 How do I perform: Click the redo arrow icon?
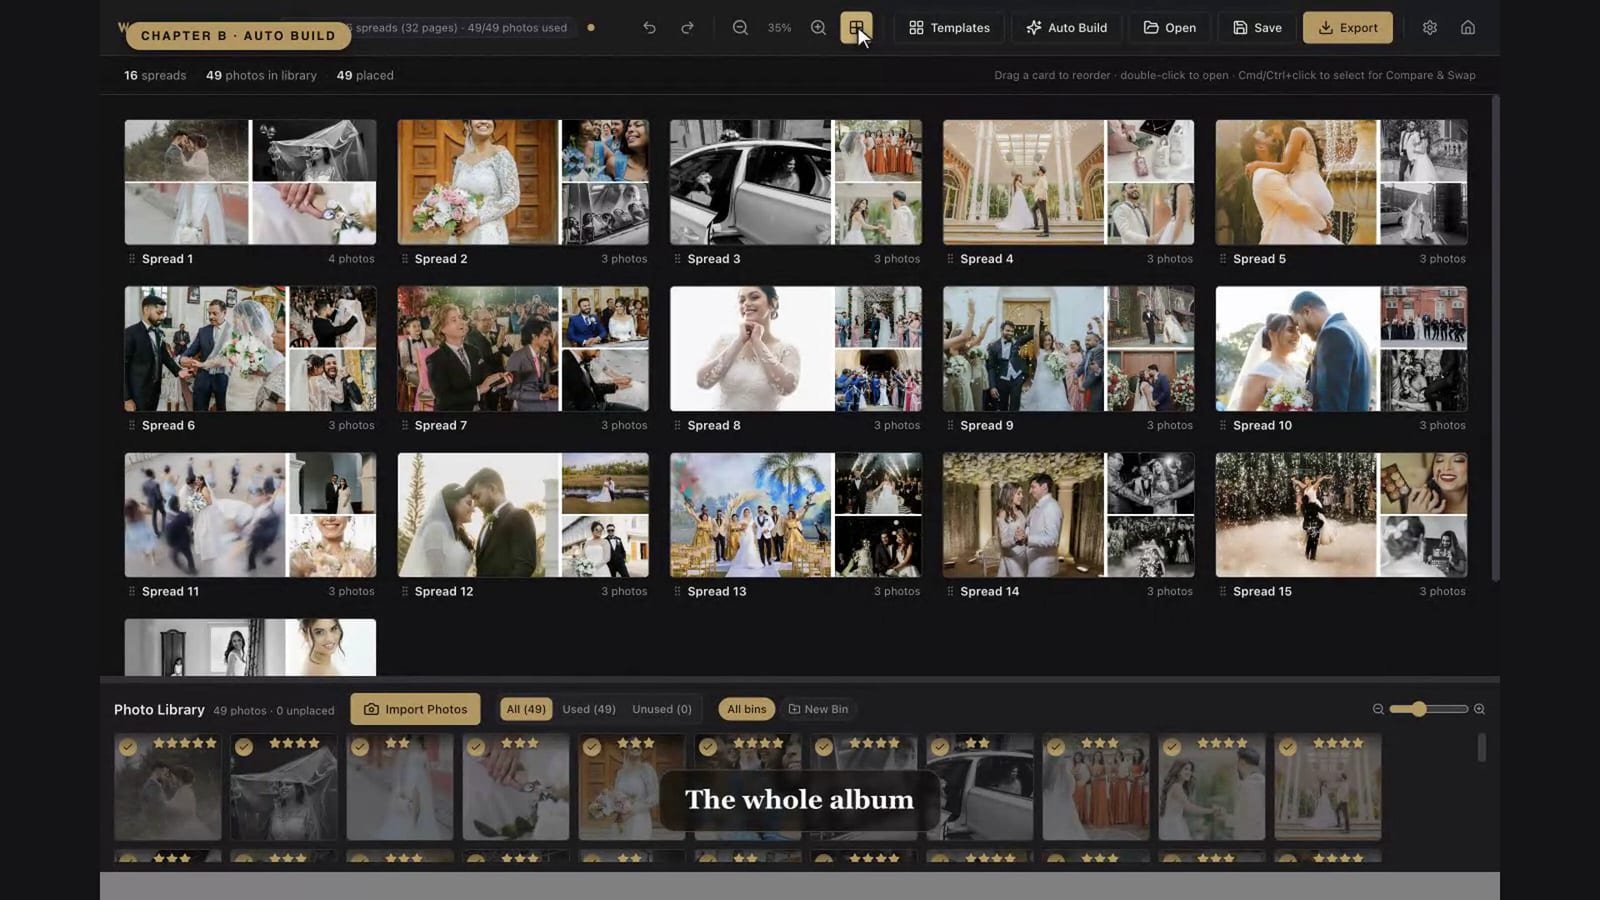[x=687, y=28]
